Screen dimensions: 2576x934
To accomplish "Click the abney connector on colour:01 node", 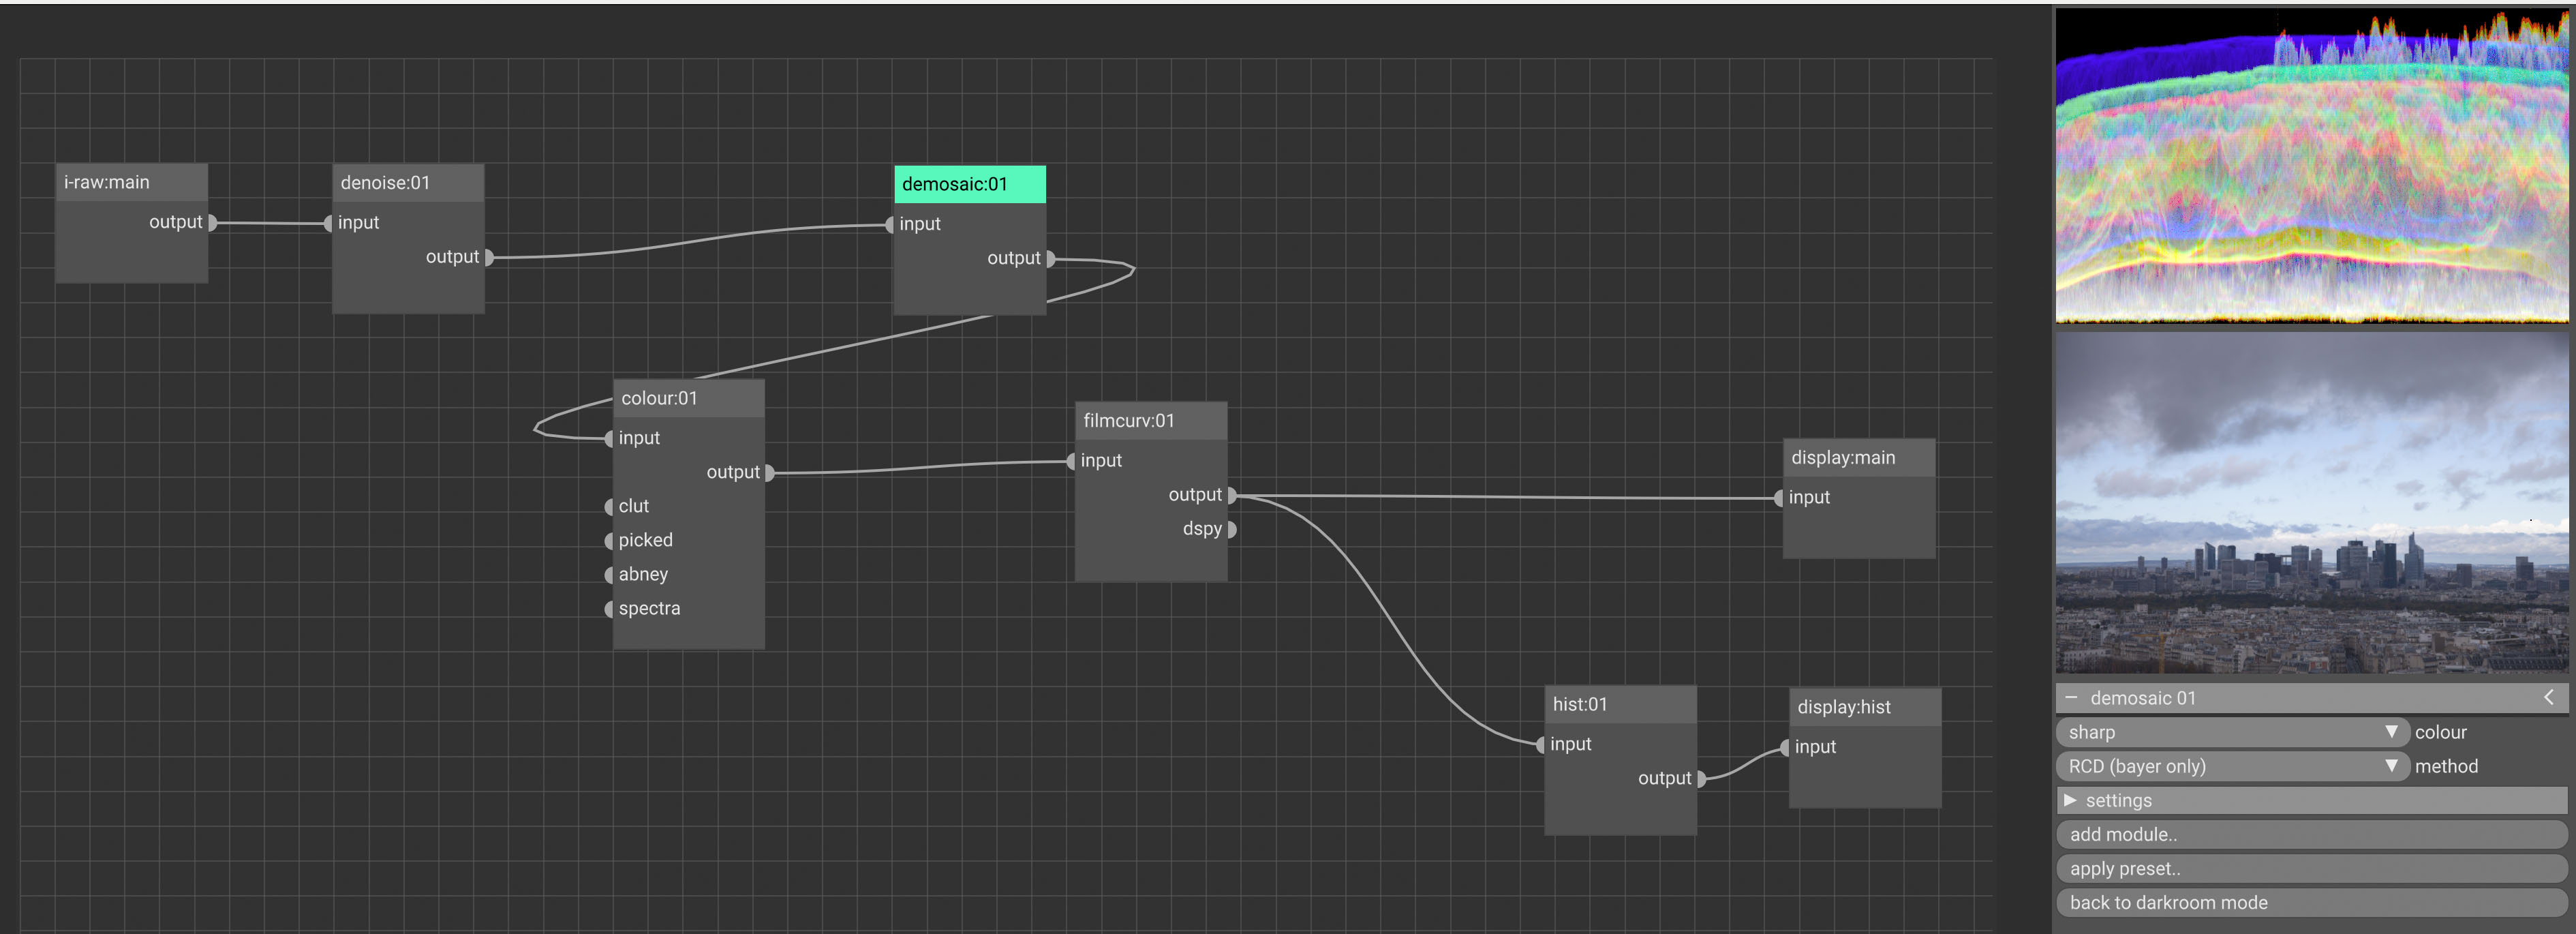I will coord(609,575).
